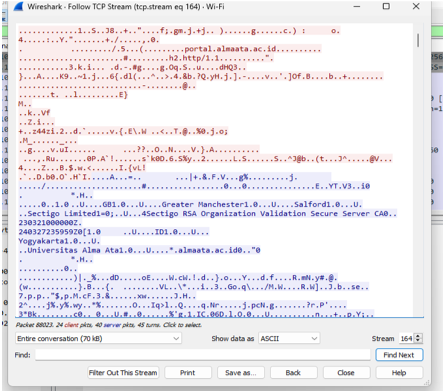The width and height of the screenshot is (443, 391).
Task: Click the Yogyakarta1.0...U. text line
Action: [x=59, y=241]
